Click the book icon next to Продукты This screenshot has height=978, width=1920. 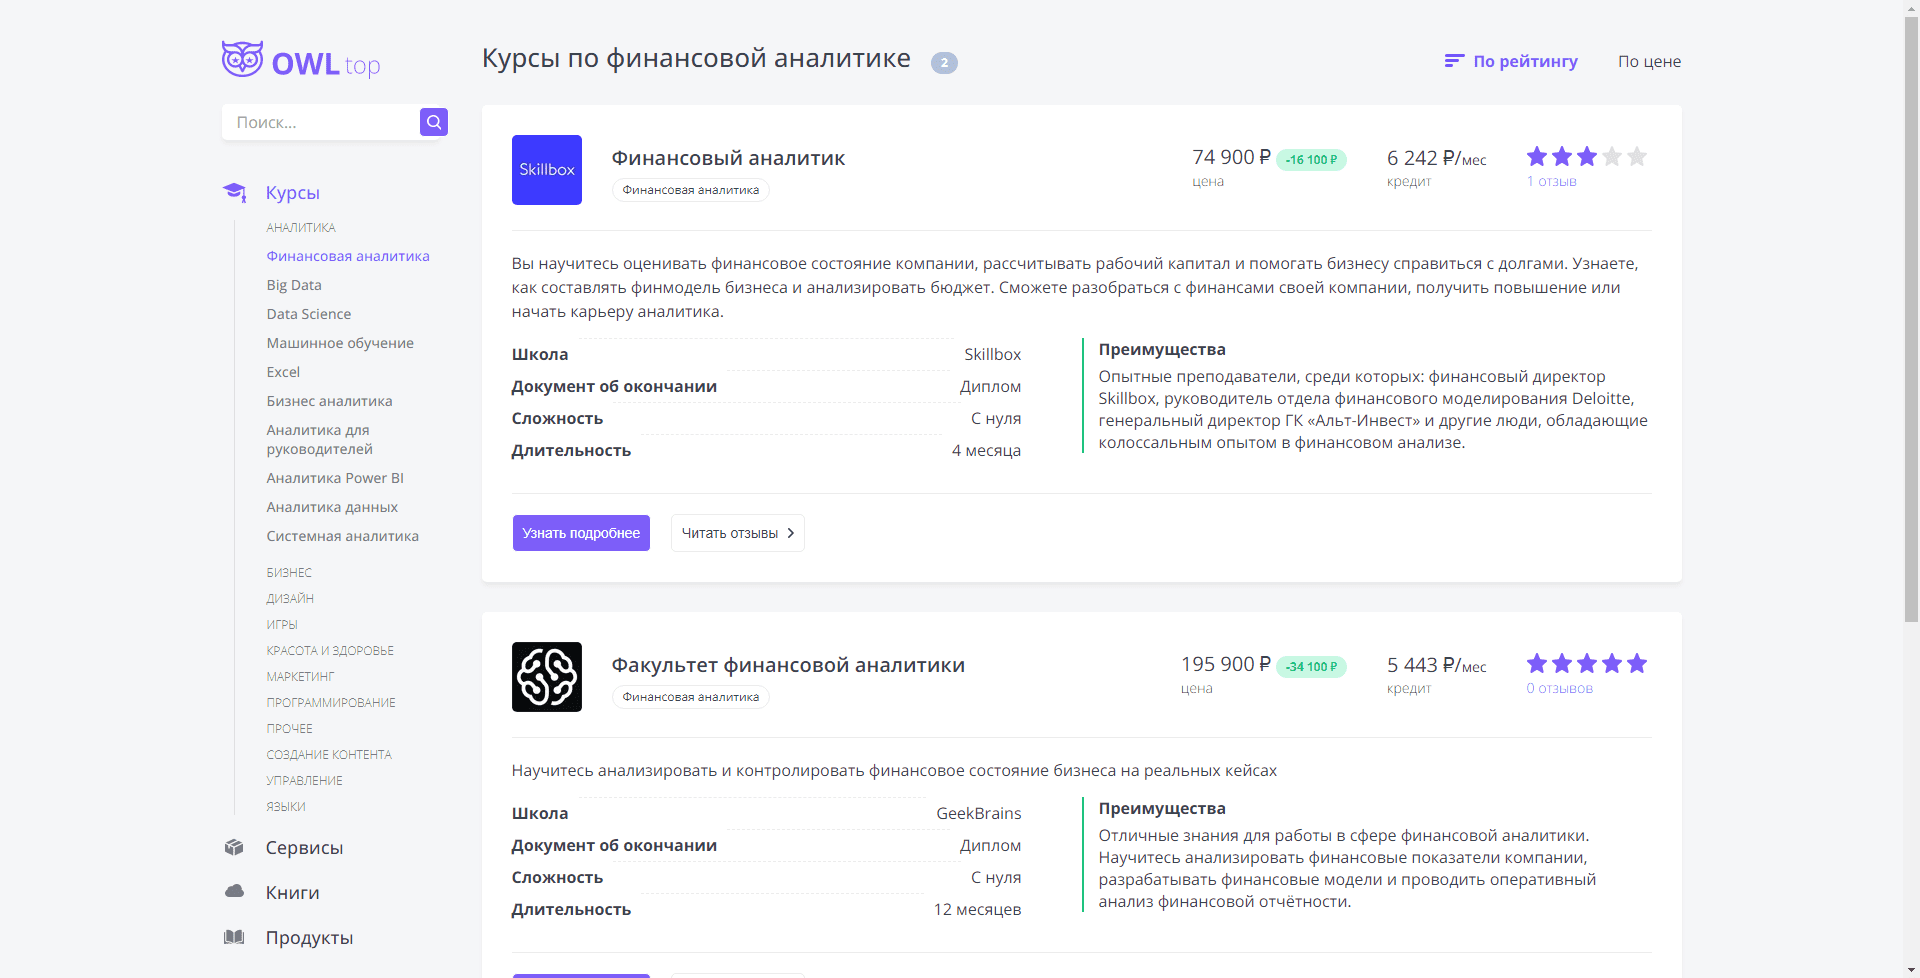click(233, 937)
